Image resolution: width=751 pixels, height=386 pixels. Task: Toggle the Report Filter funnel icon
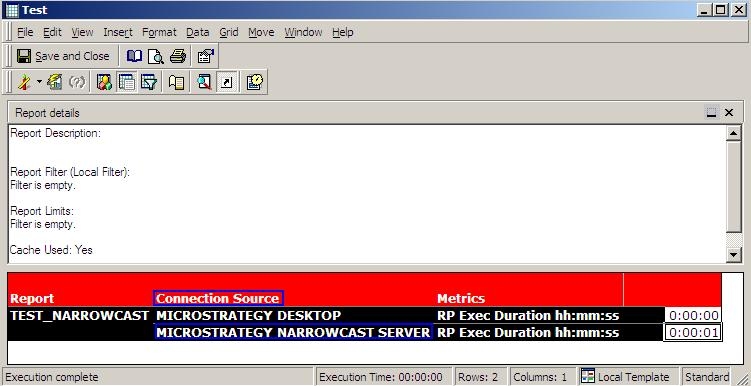(x=149, y=82)
